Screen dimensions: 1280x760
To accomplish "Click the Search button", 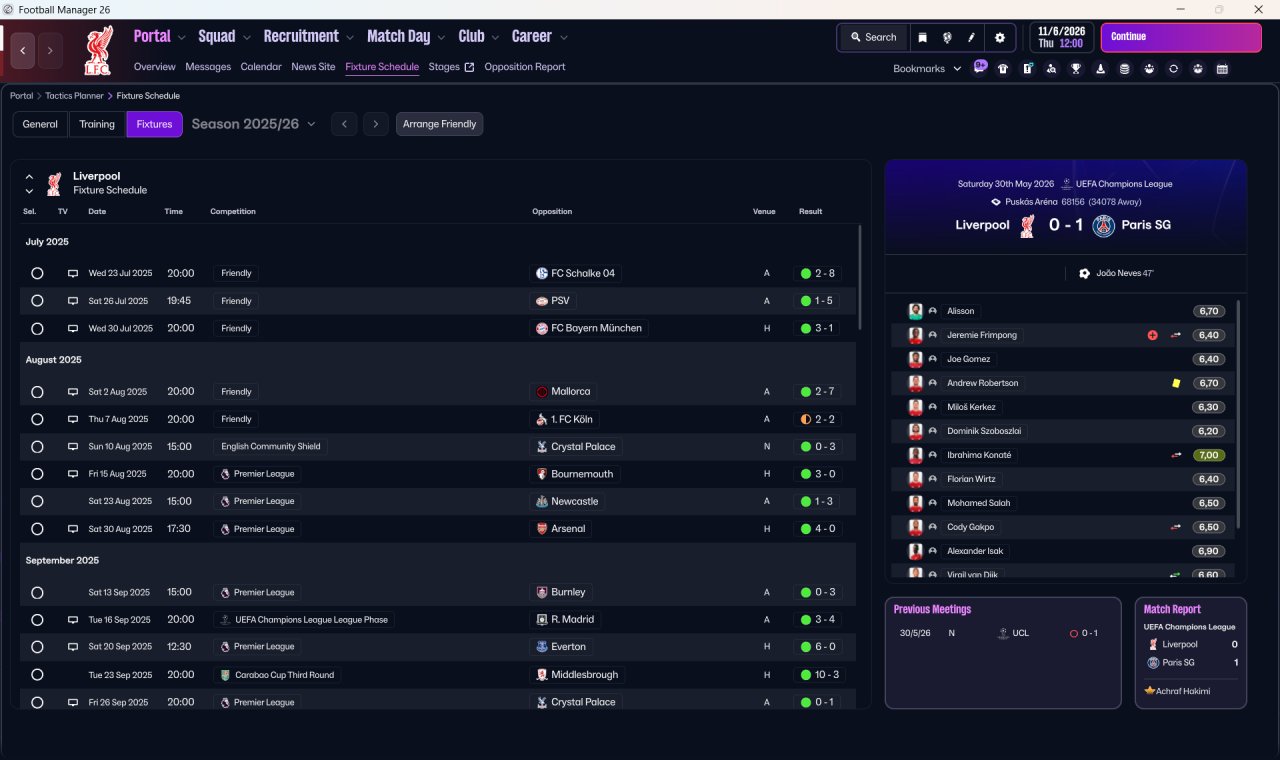I will [x=873, y=38].
